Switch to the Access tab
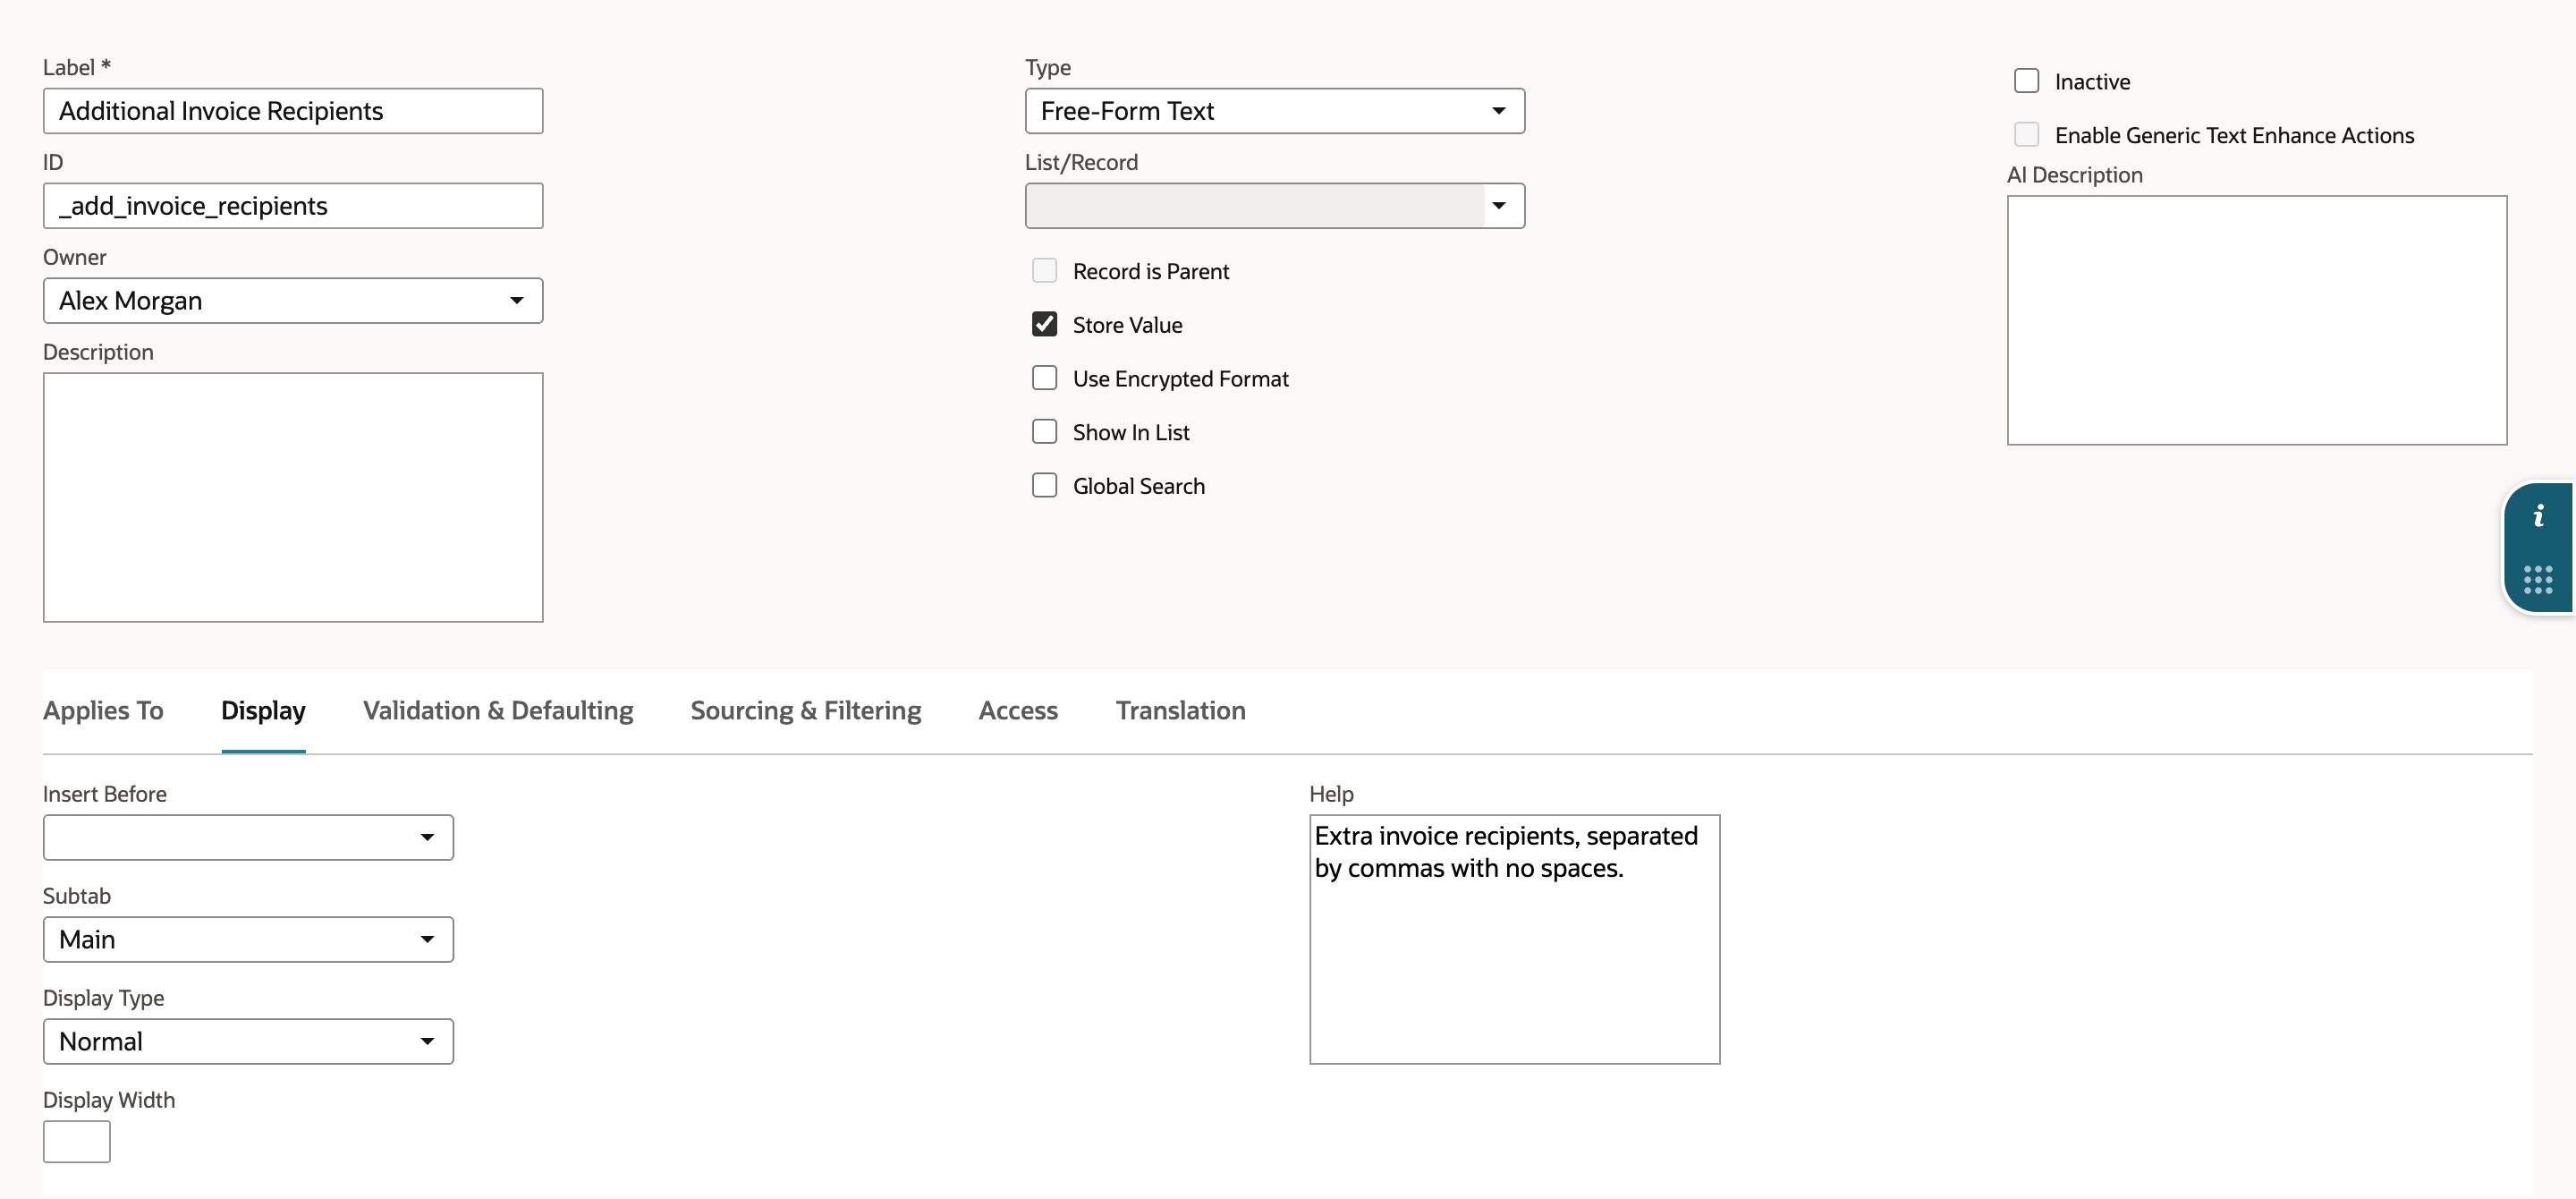2576x1199 pixels. [1018, 711]
